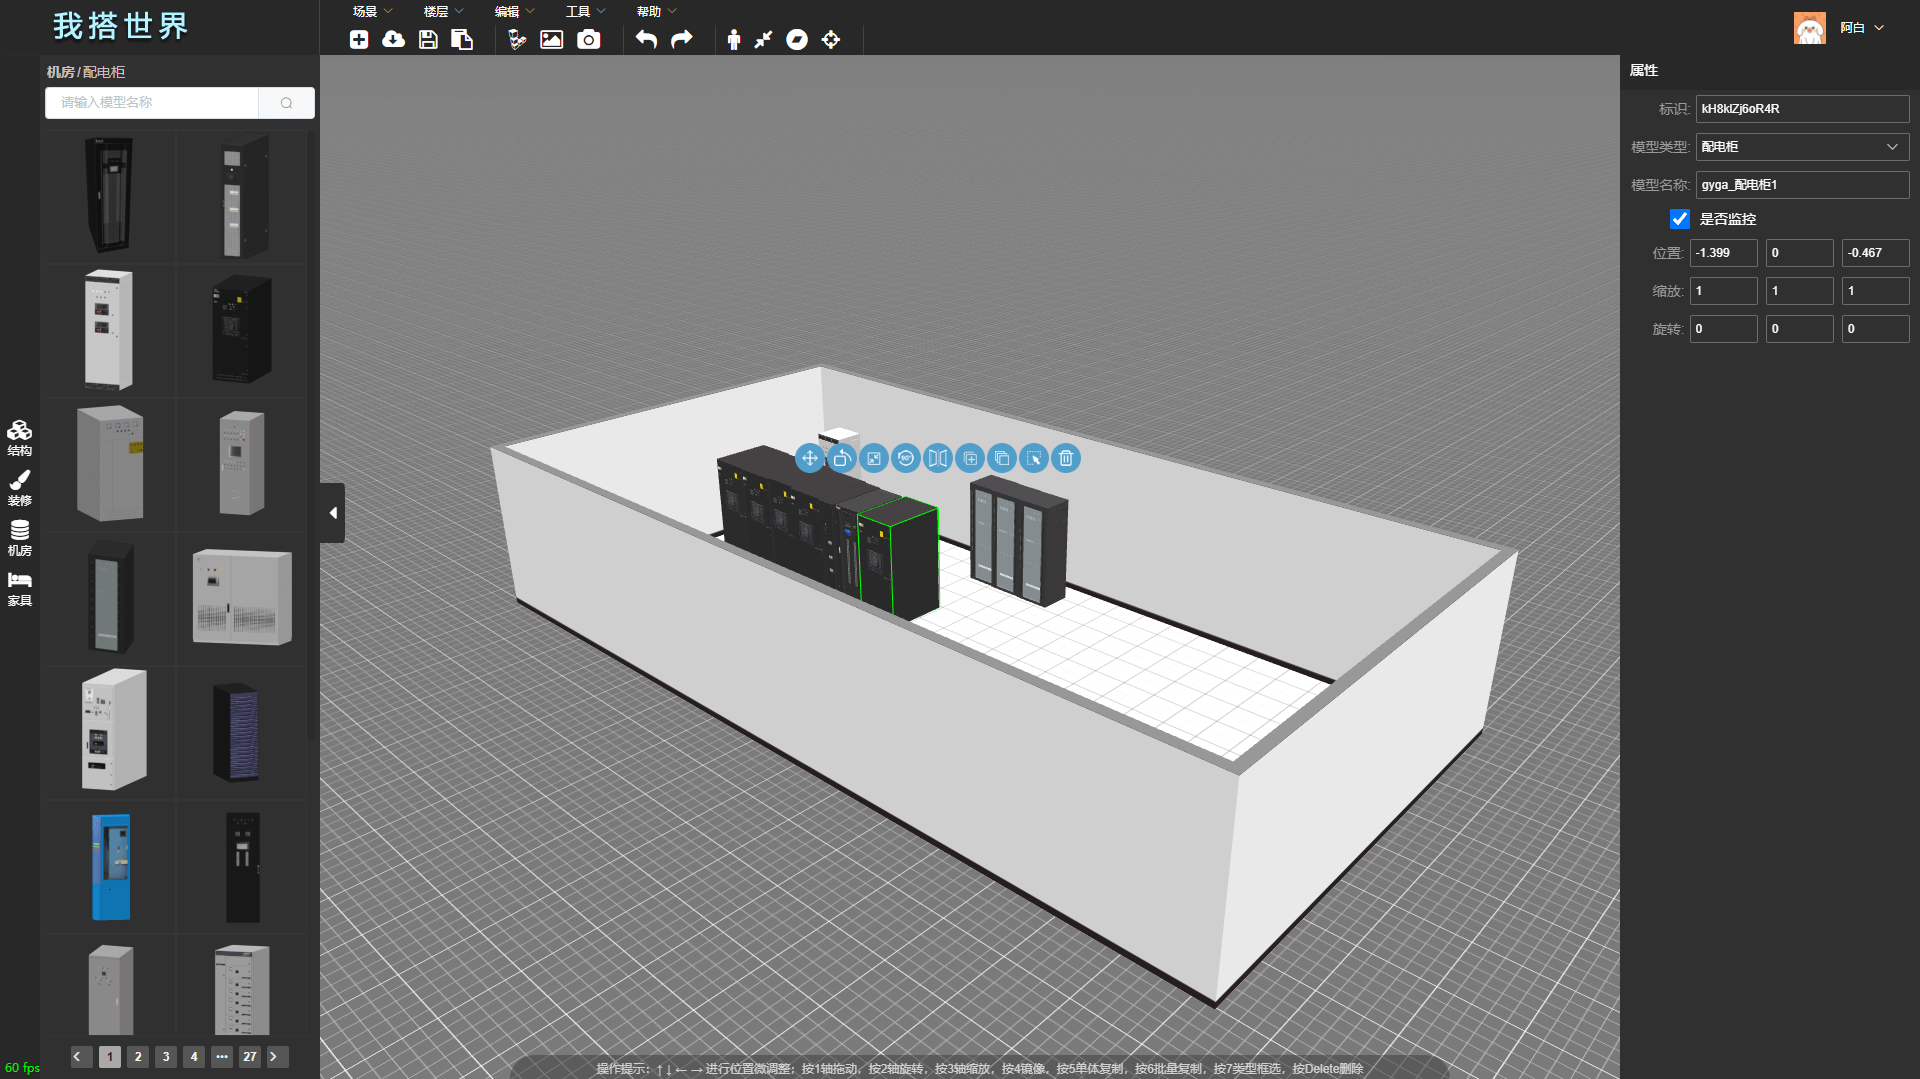1920x1079 pixels.
Task: Go to the previous model page arrow
Action: coord(82,1057)
